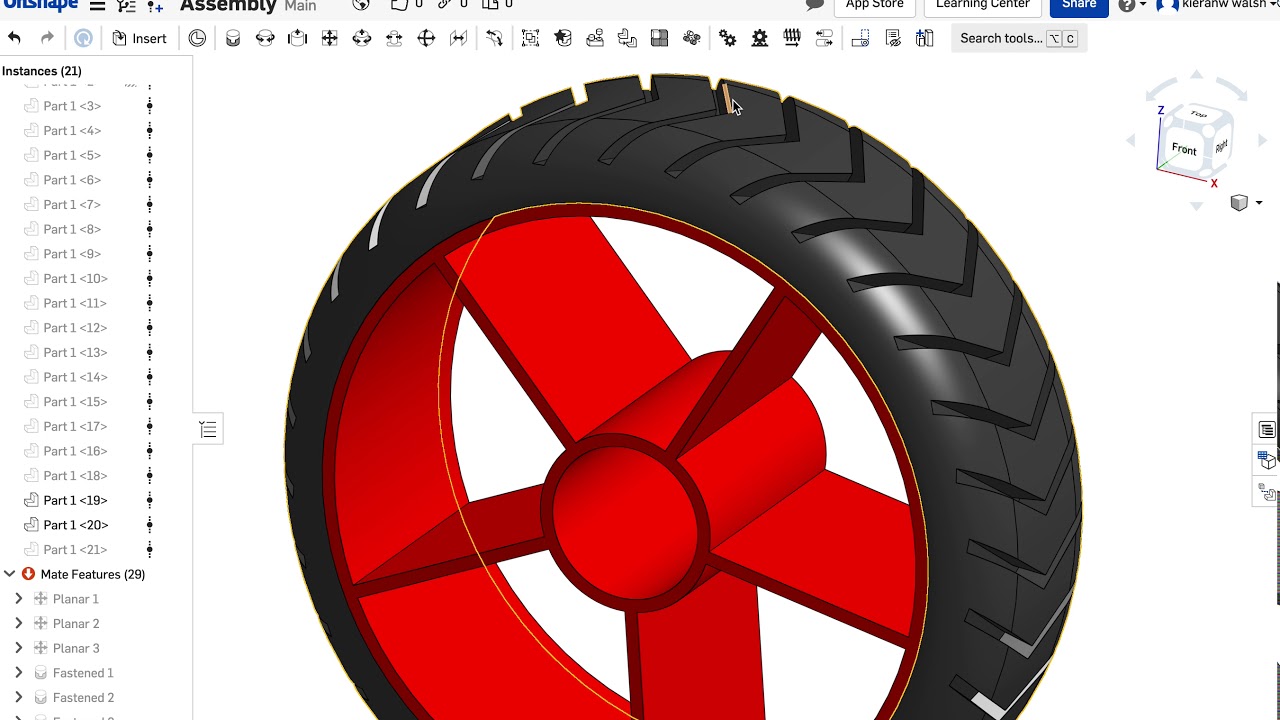This screenshot has height=720, width=1280.
Task: Expand the Planar 2 mate
Action: coord(18,623)
